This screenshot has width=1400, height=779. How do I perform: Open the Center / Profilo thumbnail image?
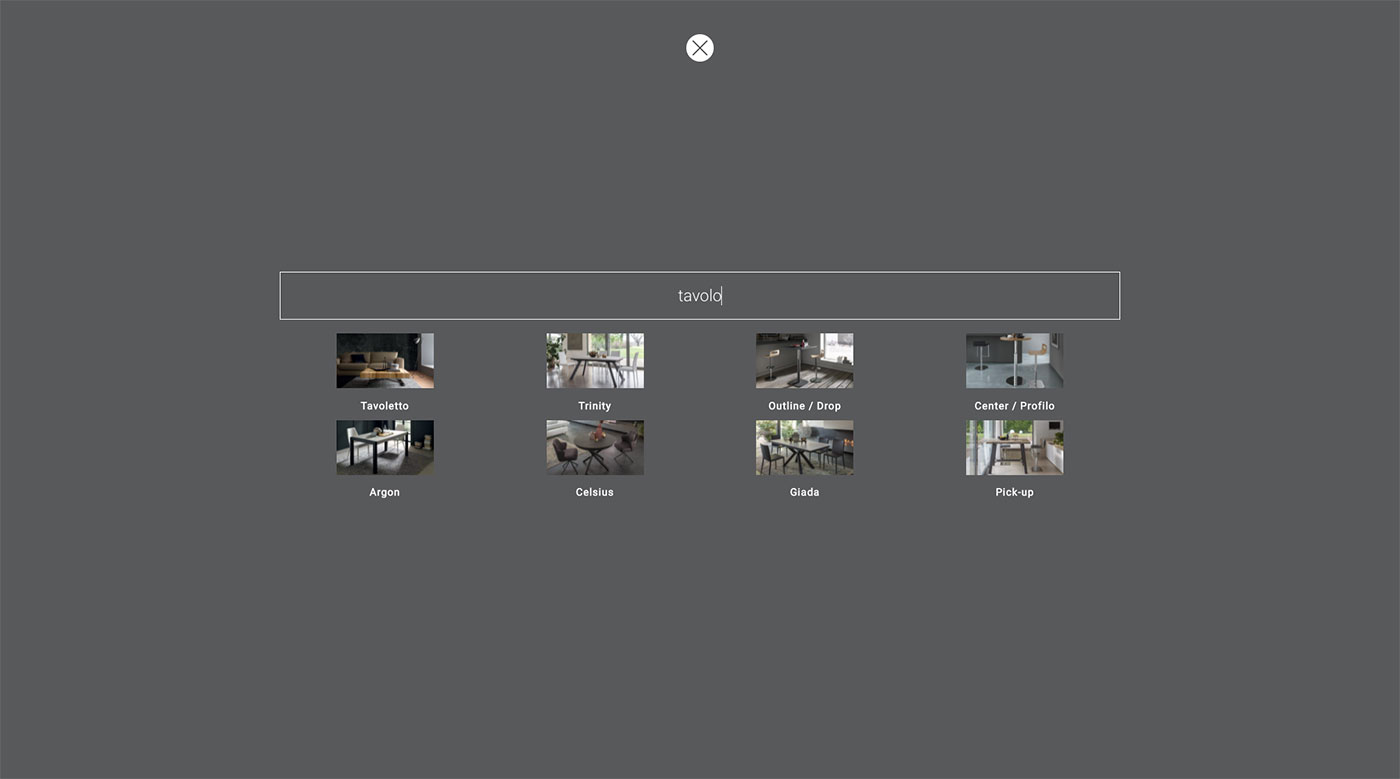pos(1015,361)
